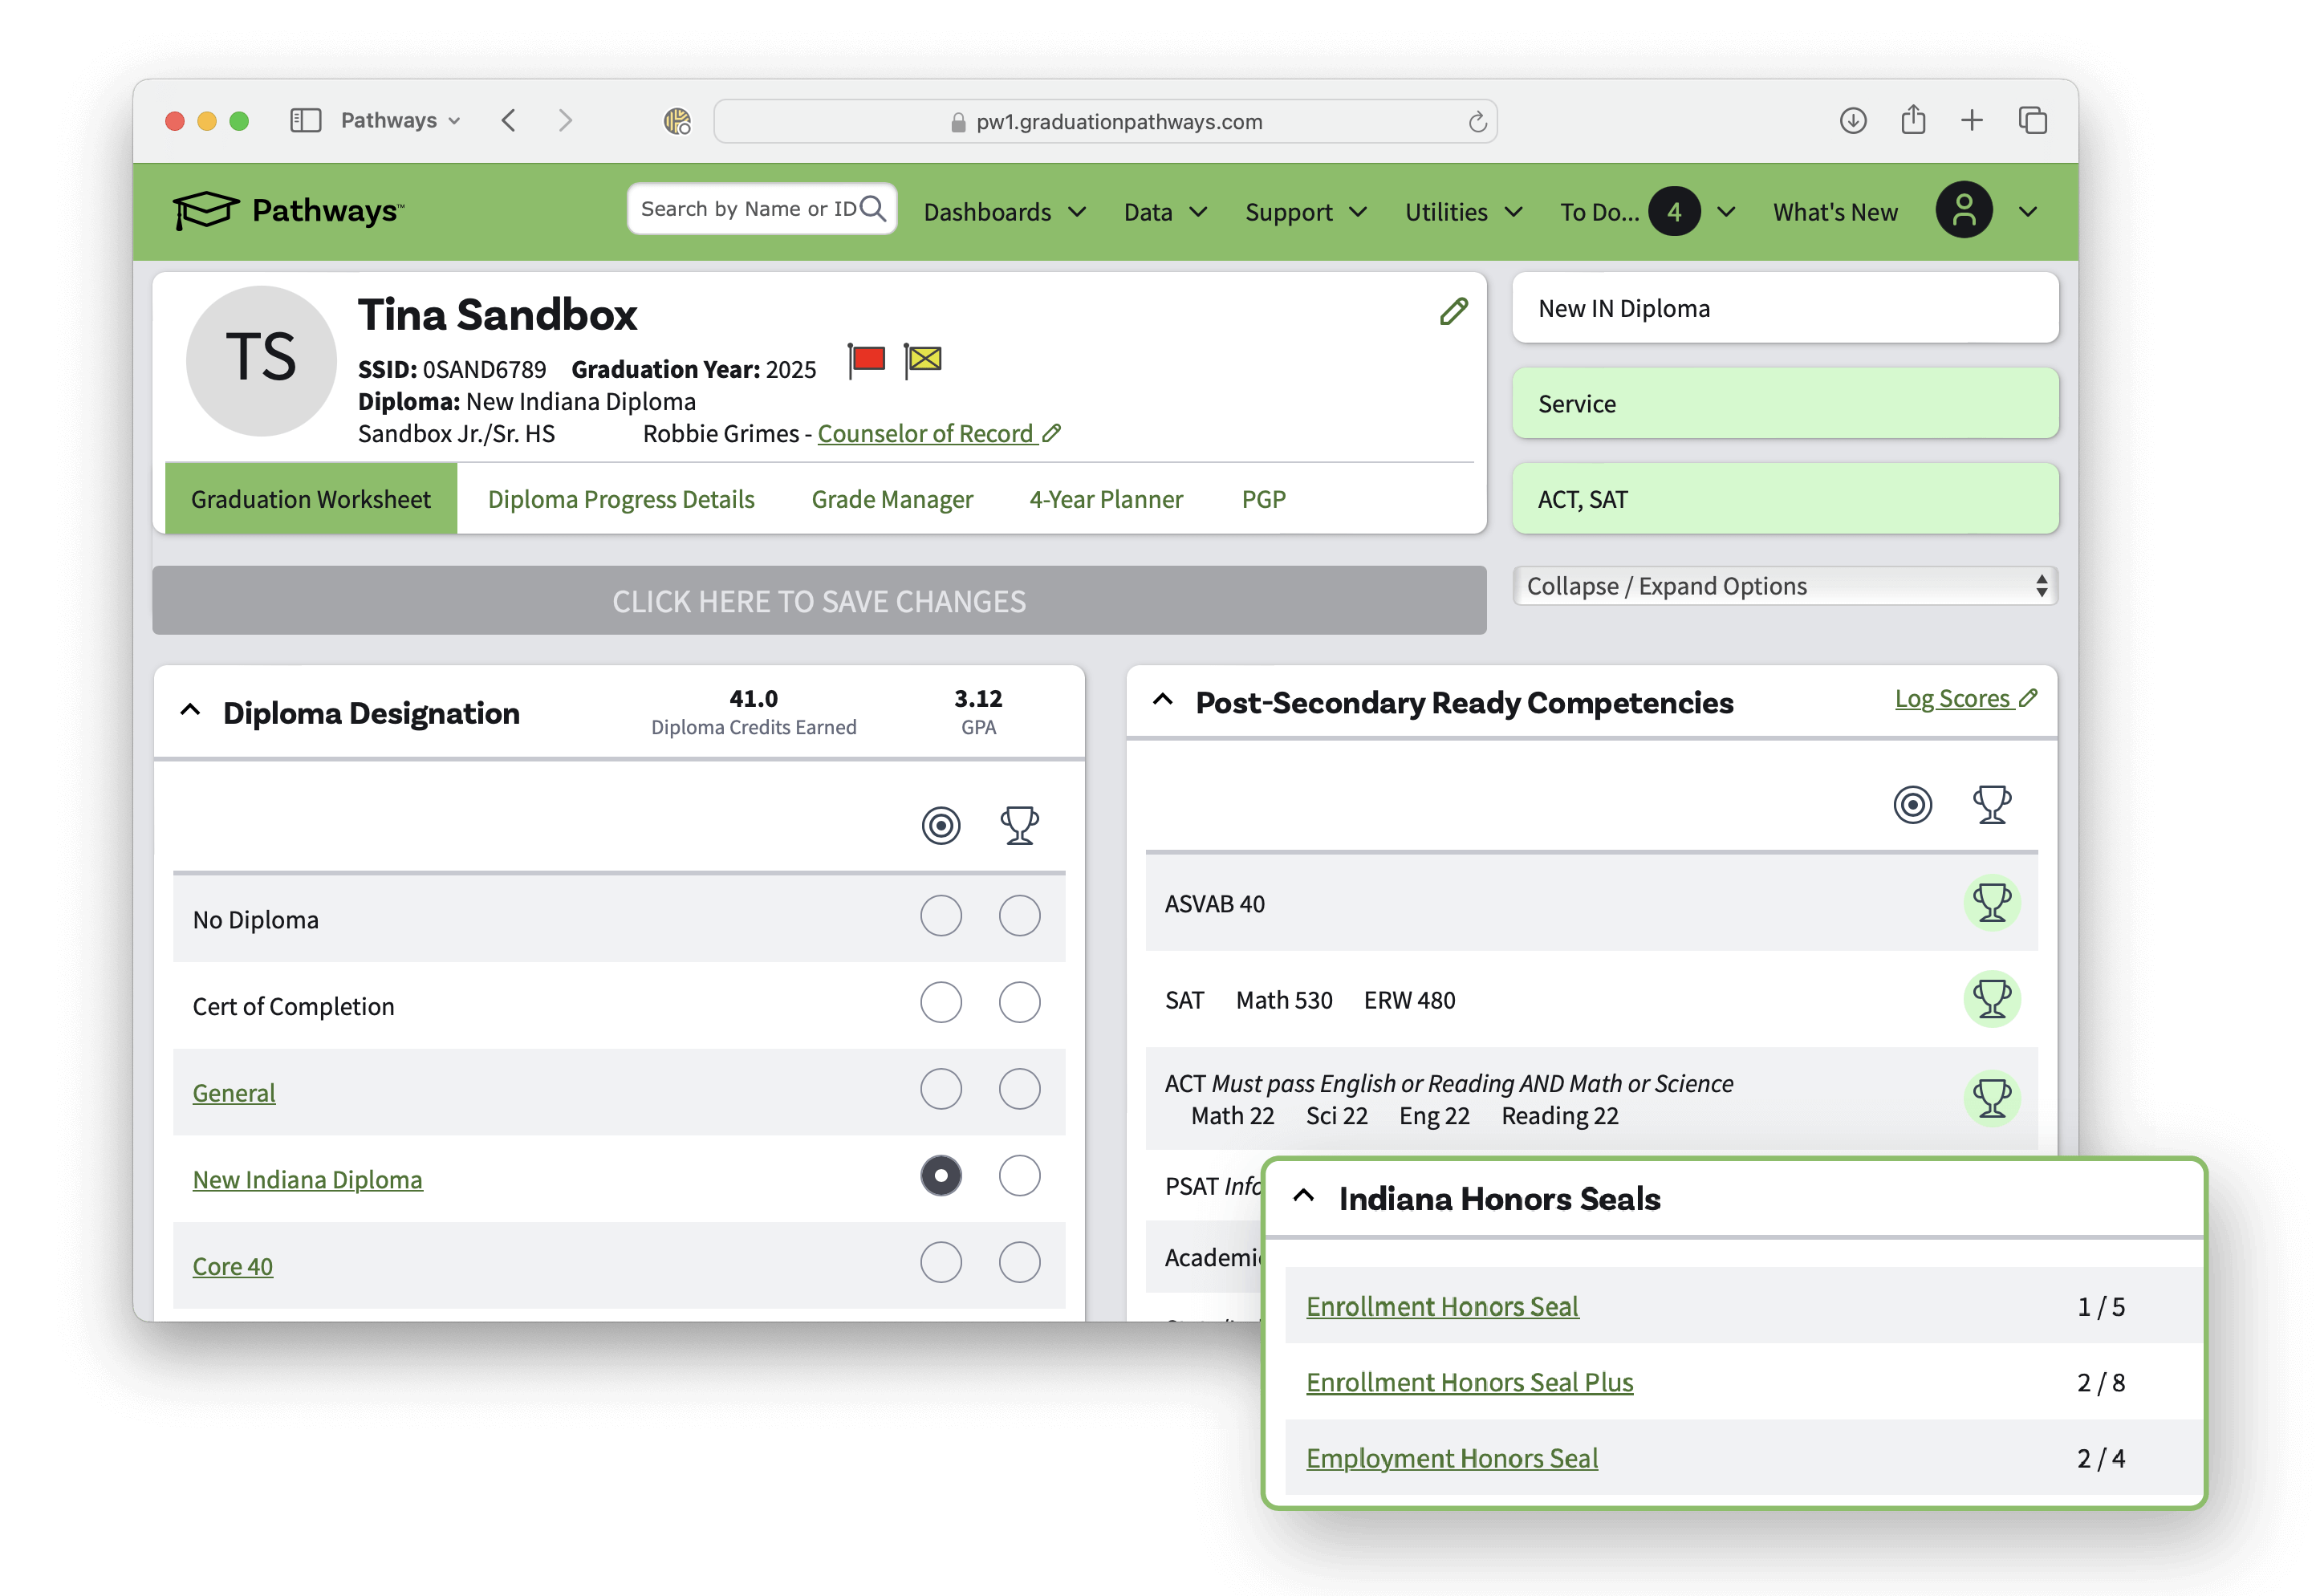Click the green Service card
The image size is (2320, 1596).
[x=1785, y=403]
